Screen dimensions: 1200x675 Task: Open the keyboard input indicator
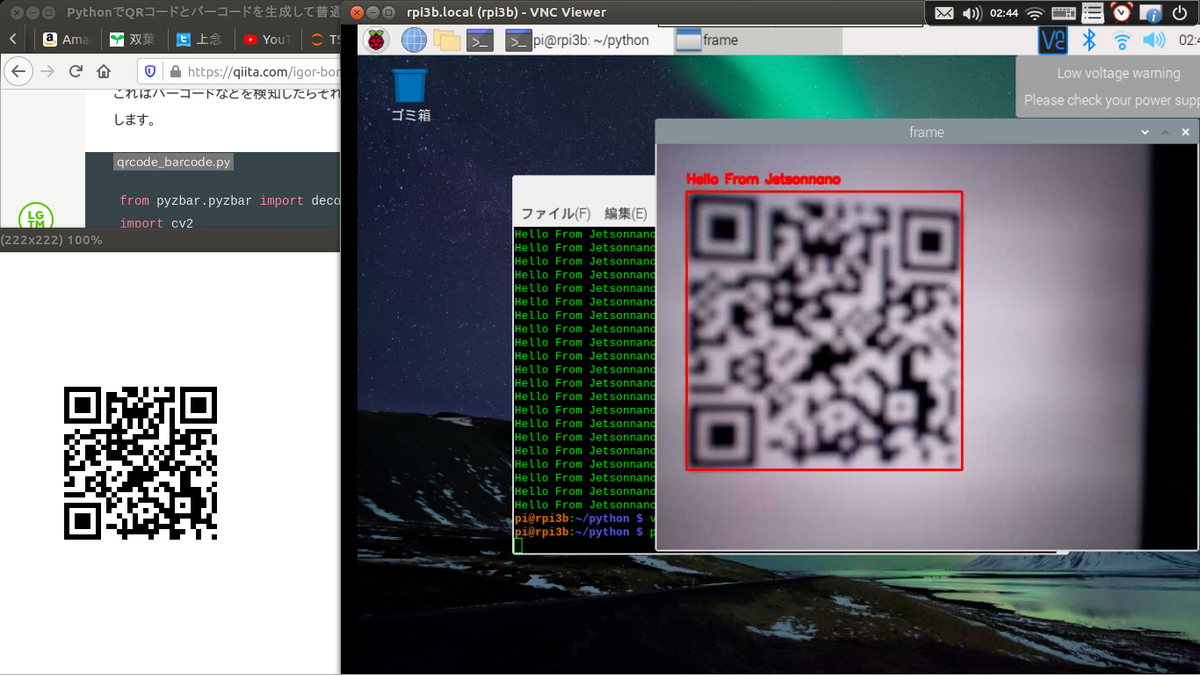point(1064,13)
